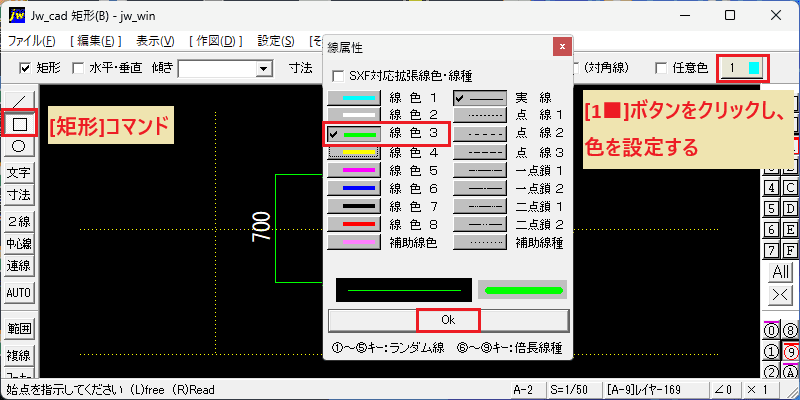This screenshot has height=400, width=800.
Task: Select 線色 5 magenta color
Action: tap(354, 170)
